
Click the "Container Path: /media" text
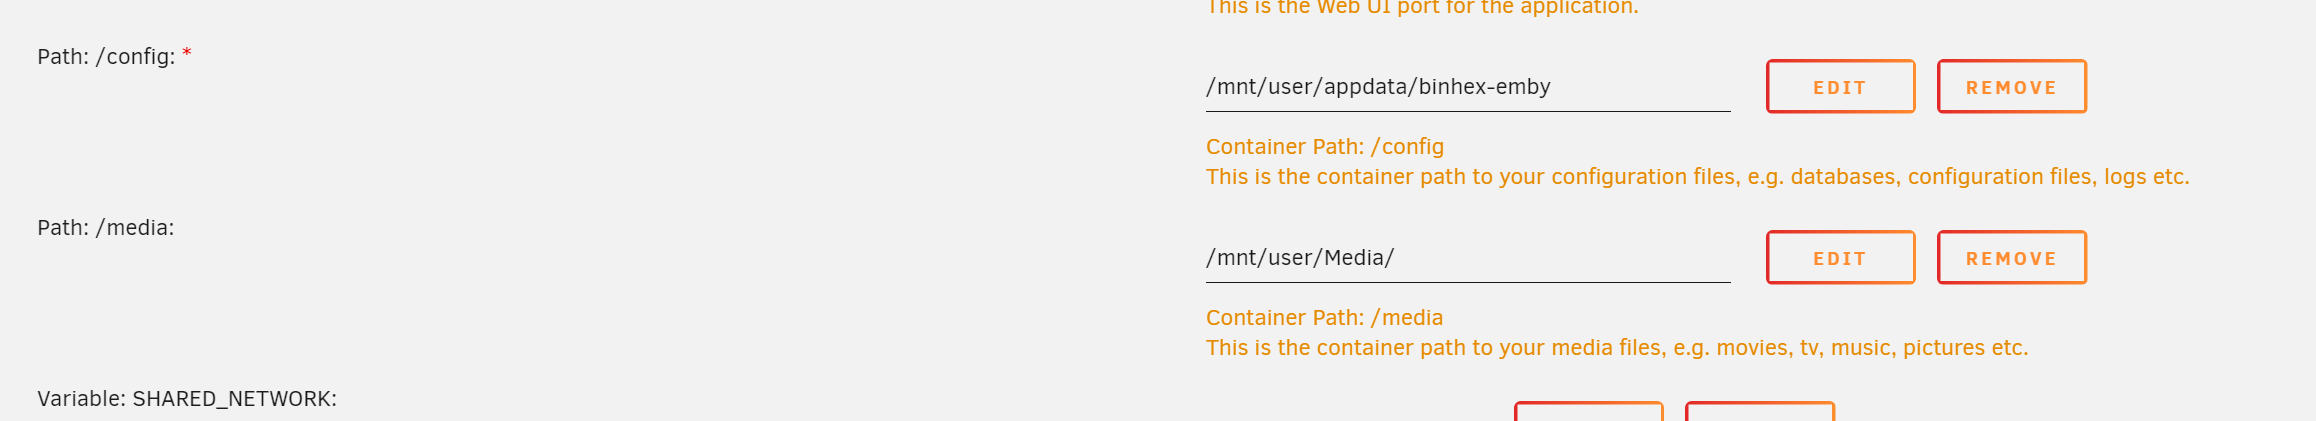[1324, 318]
